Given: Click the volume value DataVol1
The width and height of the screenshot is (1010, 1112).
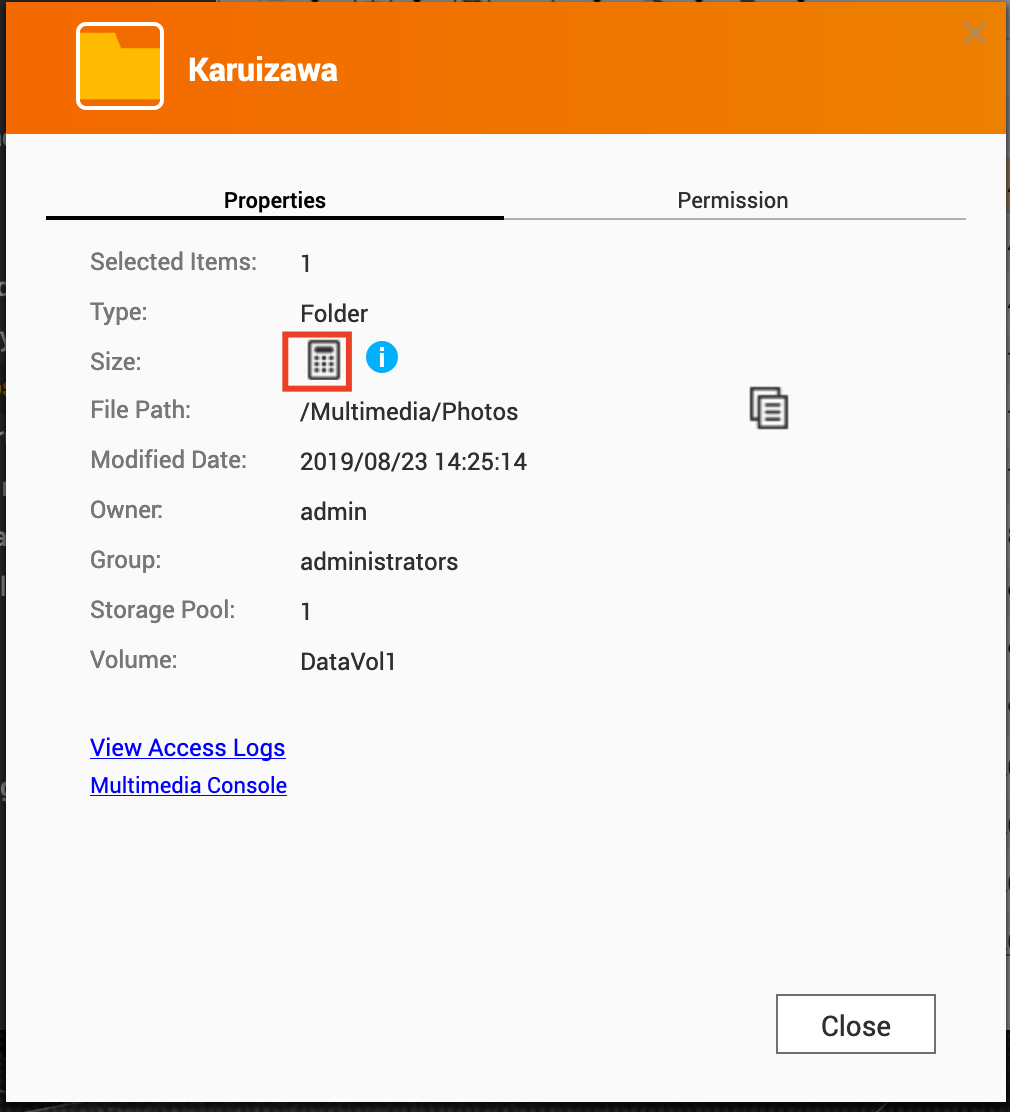Looking at the screenshot, I should point(348,662).
